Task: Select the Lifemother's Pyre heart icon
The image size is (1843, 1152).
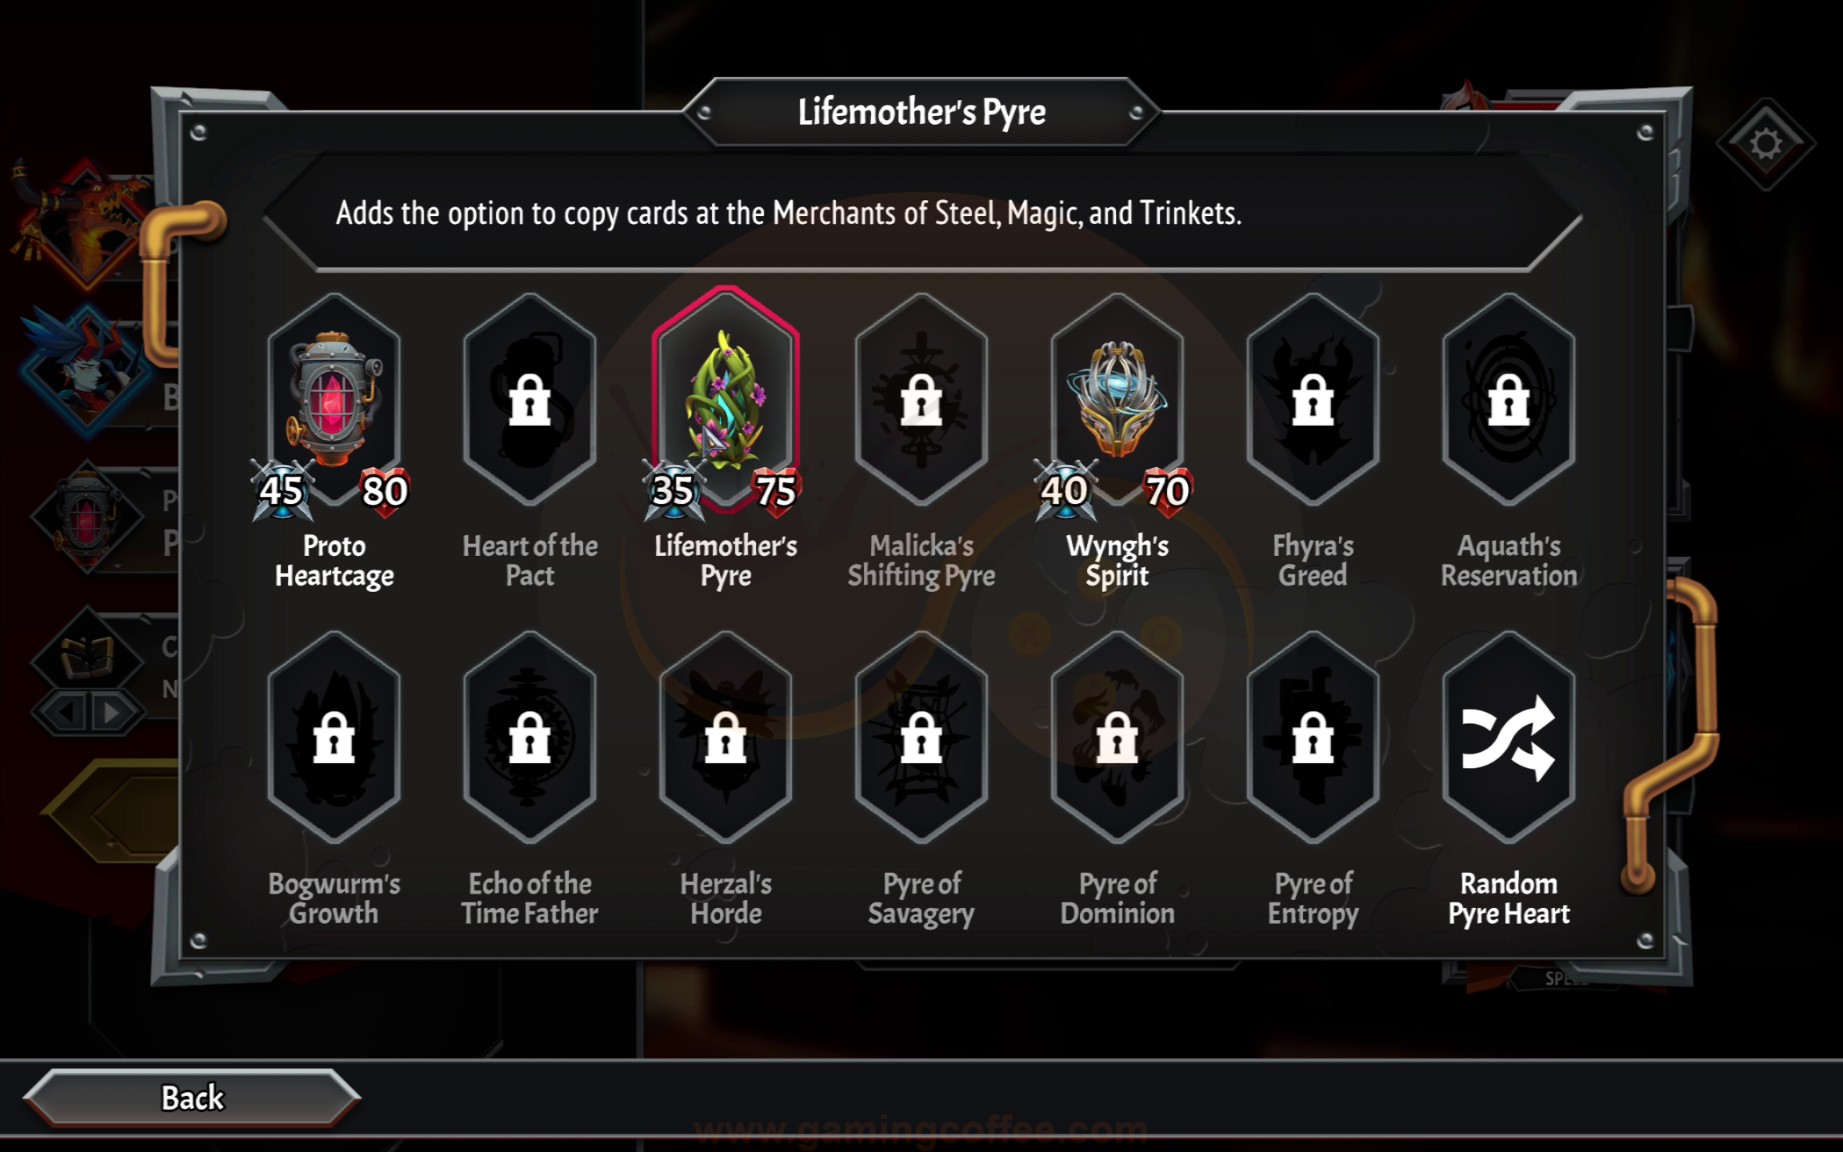Action: (726, 400)
